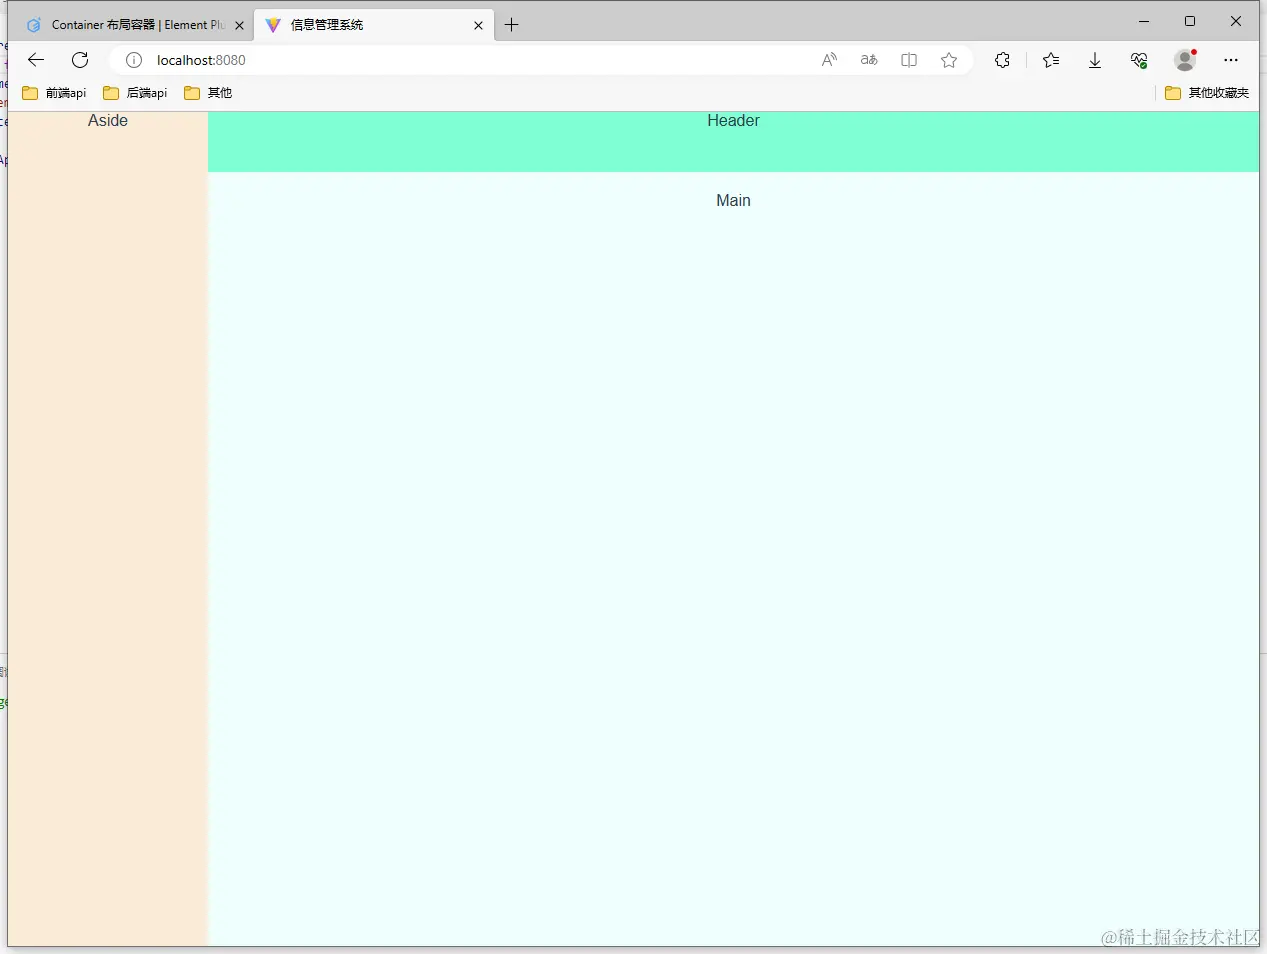Open a new browser tab
The height and width of the screenshot is (954, 1267).
[x=512, y=25]
